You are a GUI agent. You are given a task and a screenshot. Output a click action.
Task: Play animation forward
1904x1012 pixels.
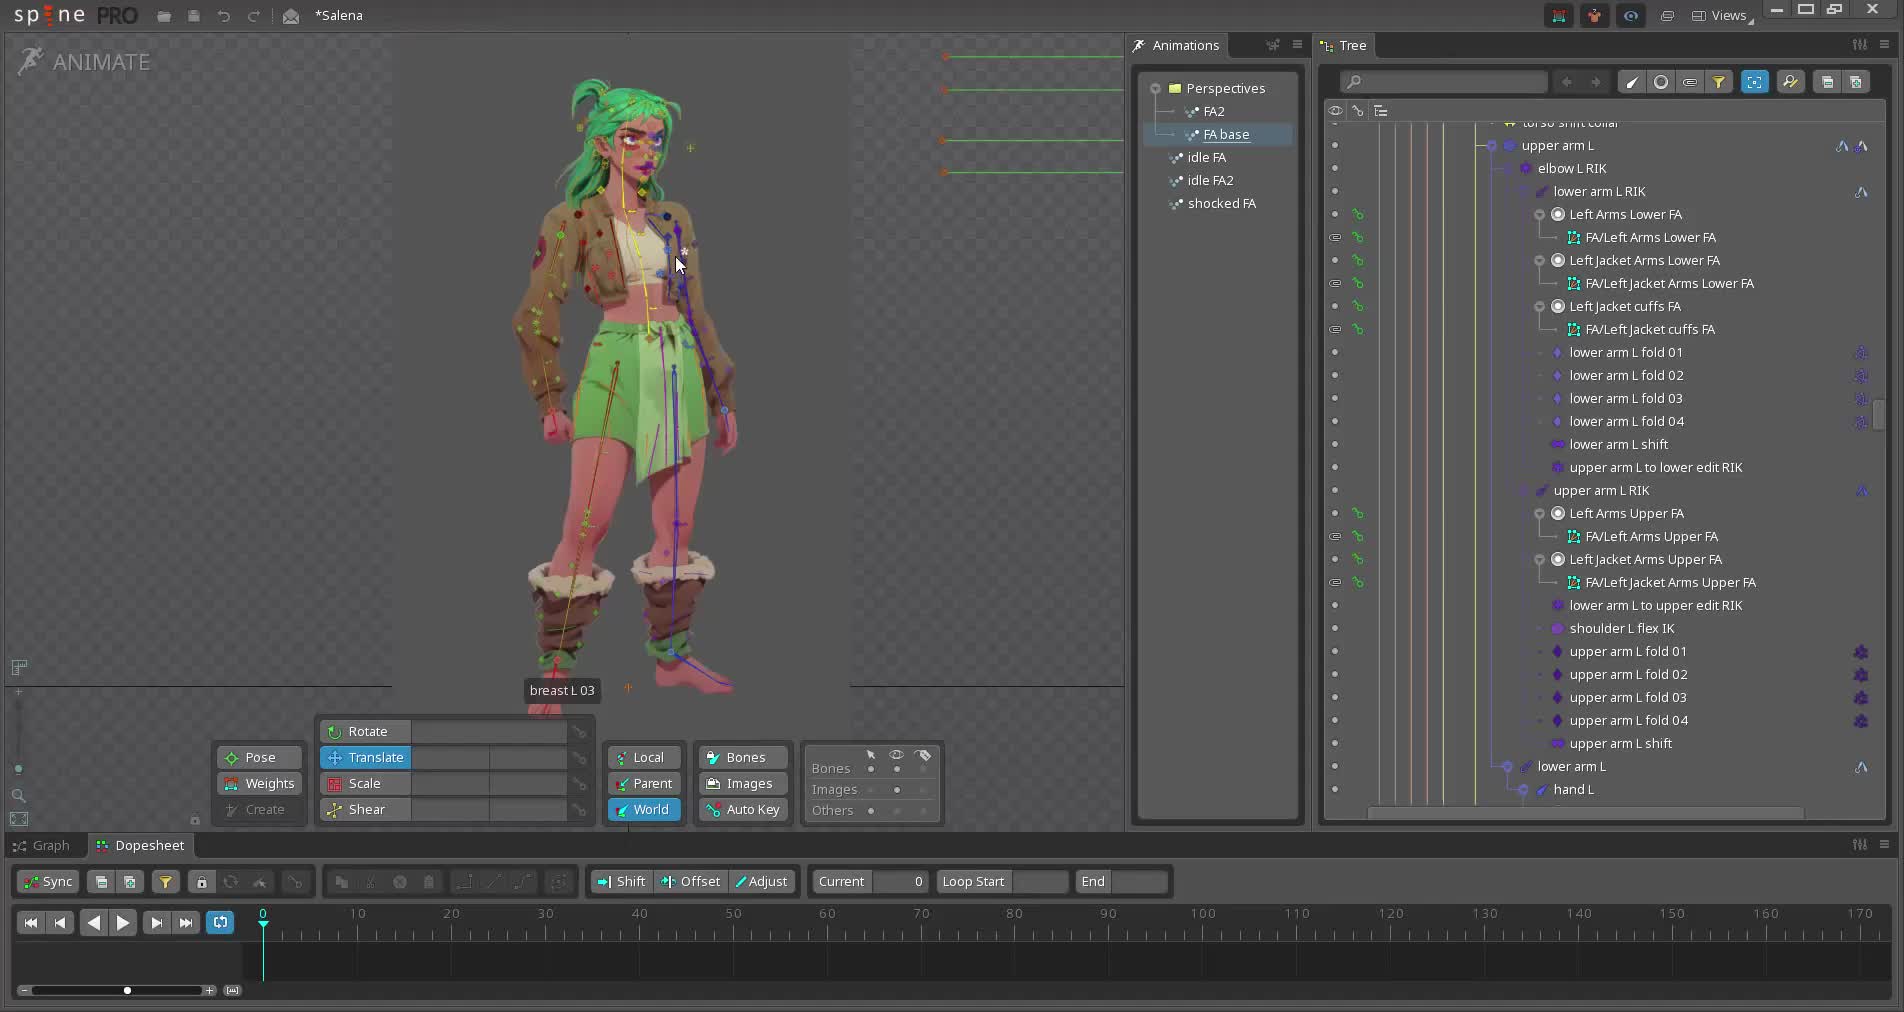click(x=123, y=923)
